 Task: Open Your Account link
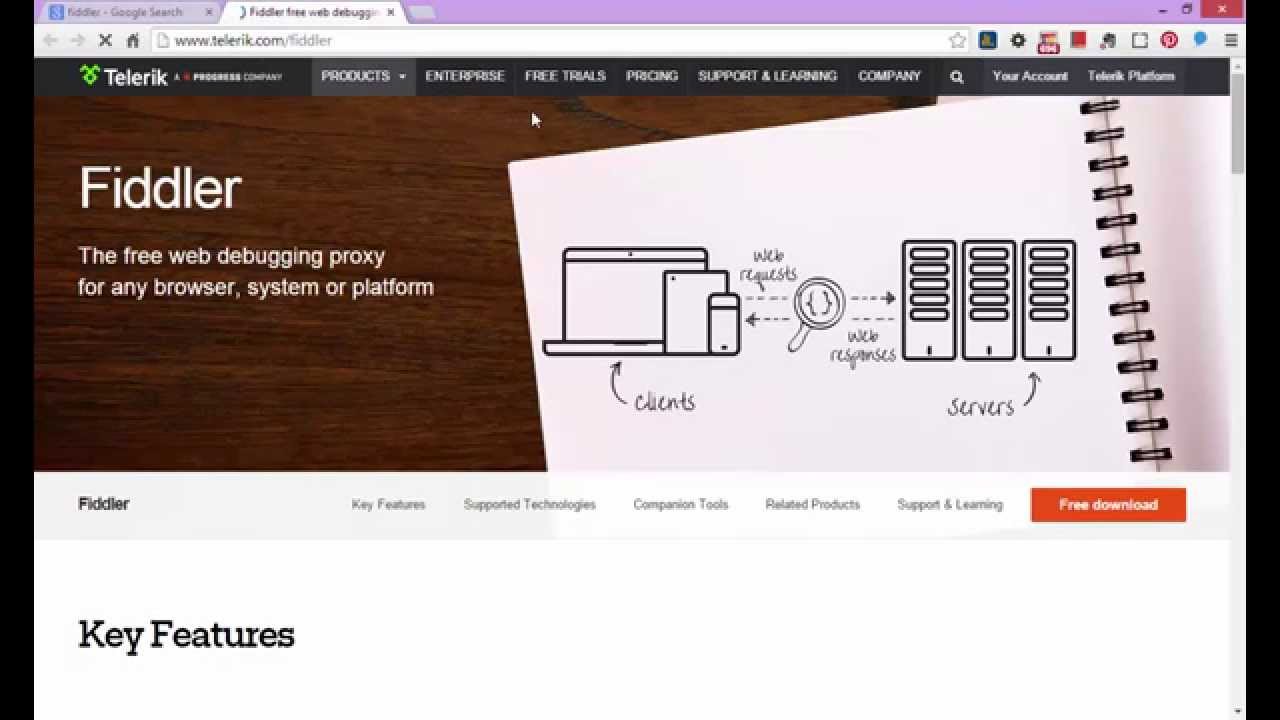click(1030, 76)
